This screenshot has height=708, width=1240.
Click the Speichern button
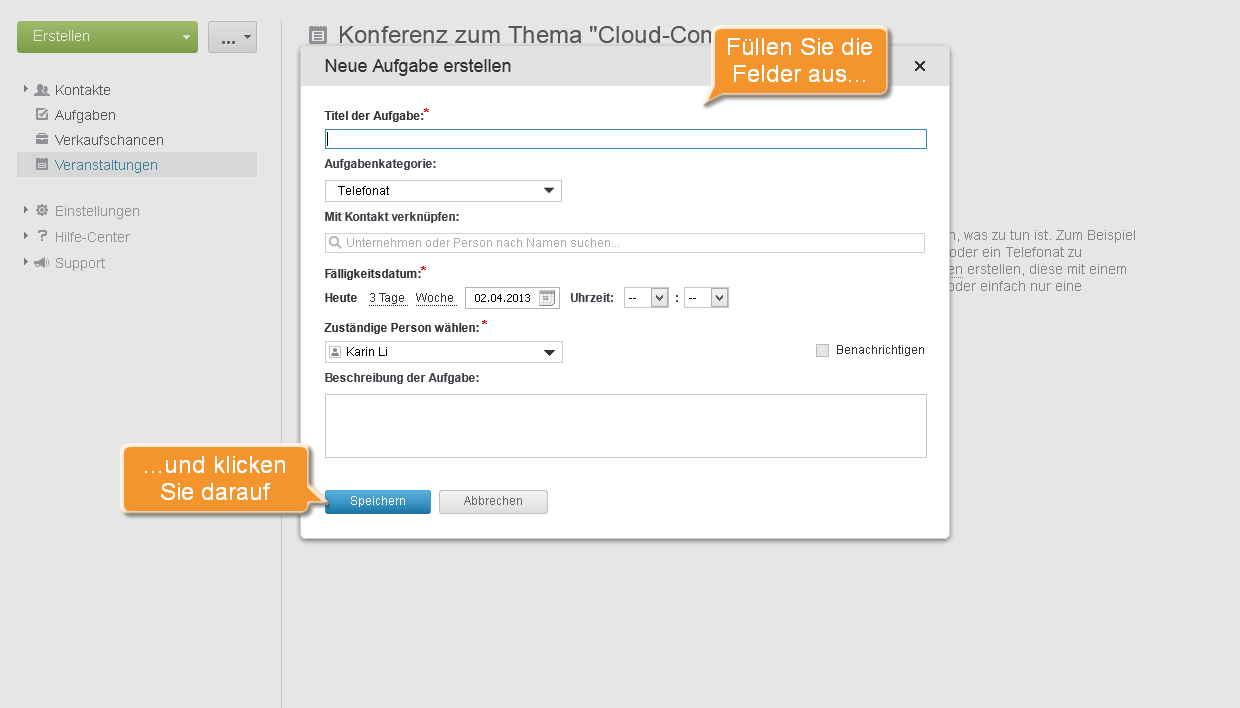tap(378, 501)
